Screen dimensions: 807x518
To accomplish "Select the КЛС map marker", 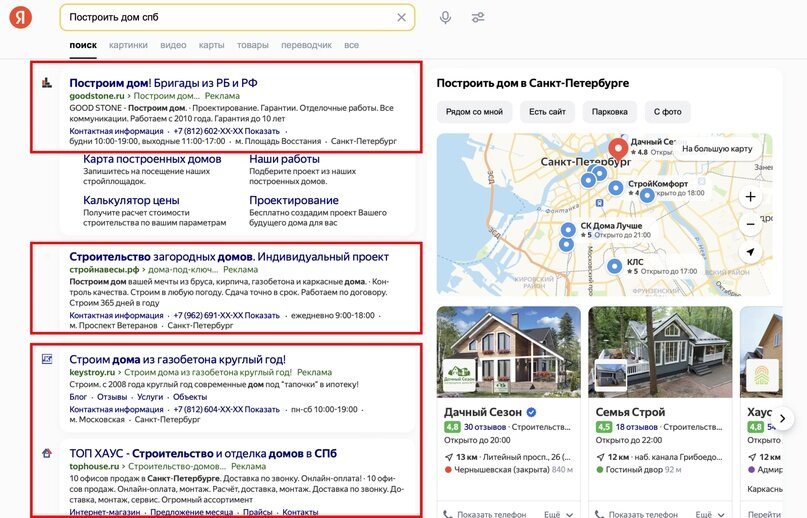I will pos(614,266).
